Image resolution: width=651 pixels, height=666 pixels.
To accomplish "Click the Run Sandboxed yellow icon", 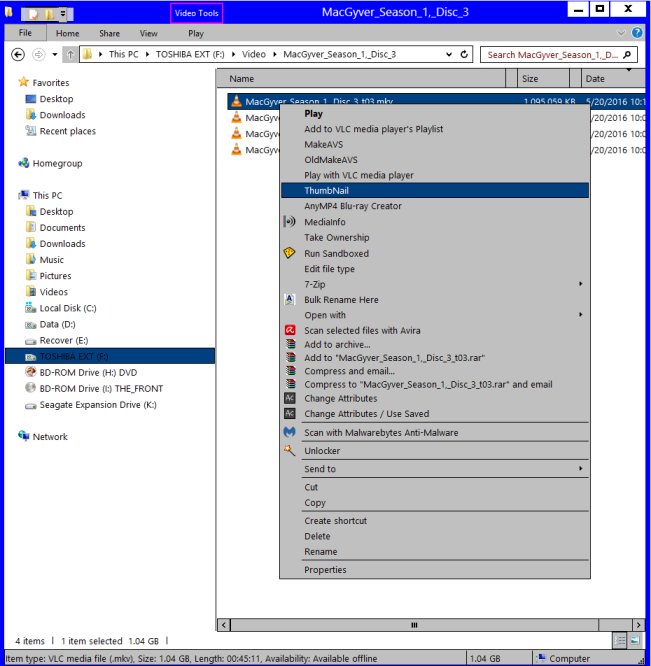I will pos(289,253).
